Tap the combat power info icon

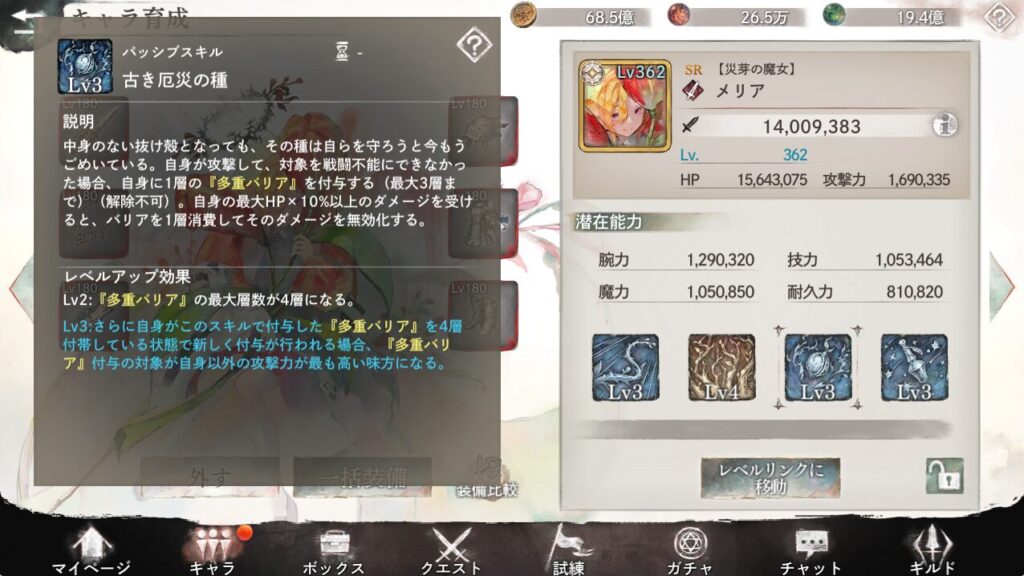pyautogui.click(x=944, y=124)
